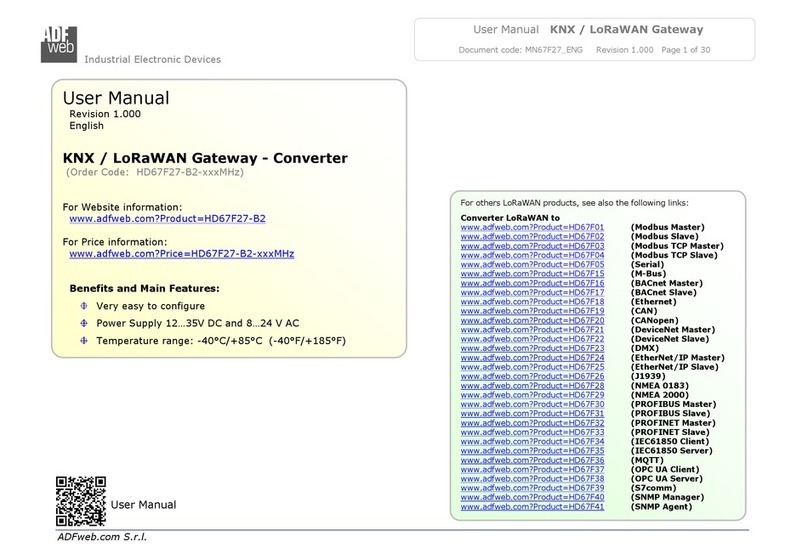
Task: Click the 'Converter LoRaWAN to' heading
Action: point(510,218)
